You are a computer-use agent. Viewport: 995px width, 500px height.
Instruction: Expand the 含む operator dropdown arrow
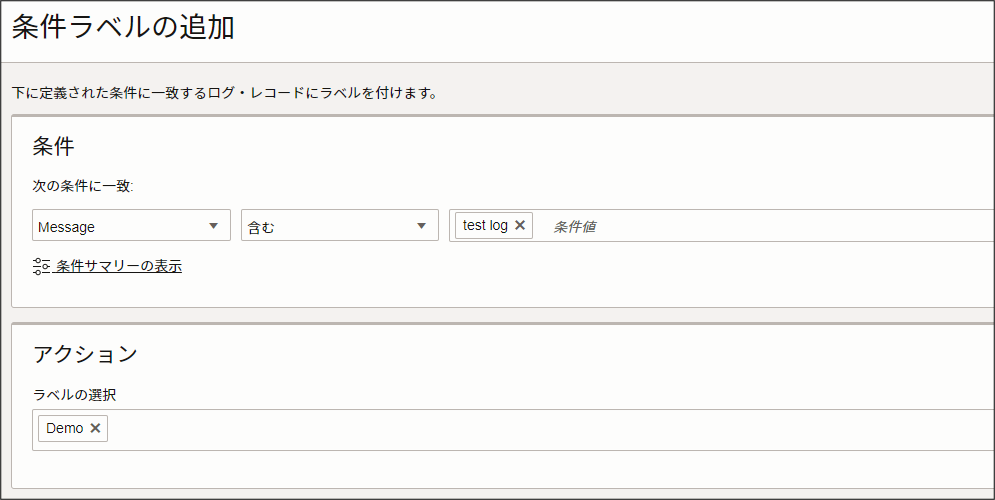pyautogui.click(x=421, y=226)
